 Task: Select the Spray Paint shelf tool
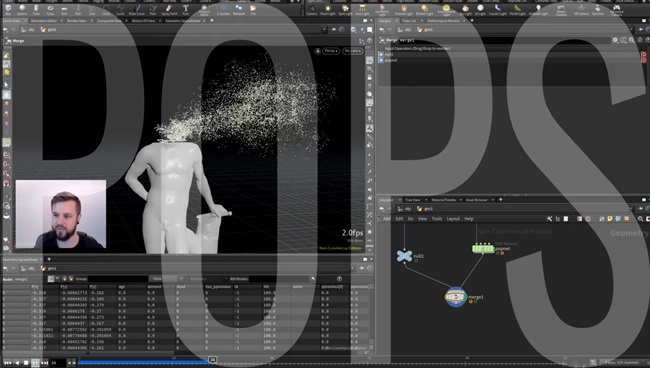(x=169, y=9)
